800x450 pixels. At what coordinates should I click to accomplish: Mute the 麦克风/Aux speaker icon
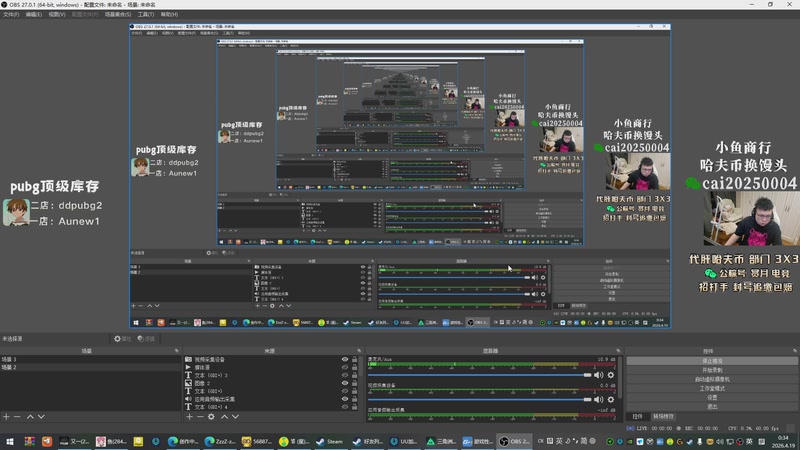(598, 375)
